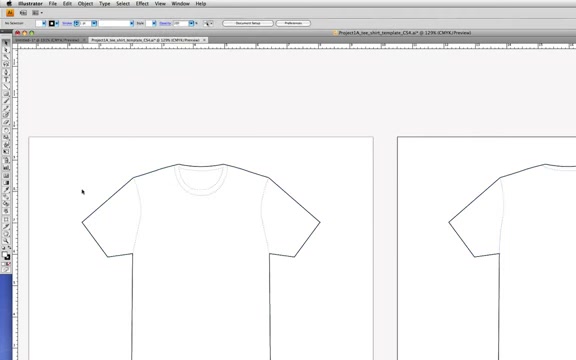Select the Scale tool

click(6, 137)
